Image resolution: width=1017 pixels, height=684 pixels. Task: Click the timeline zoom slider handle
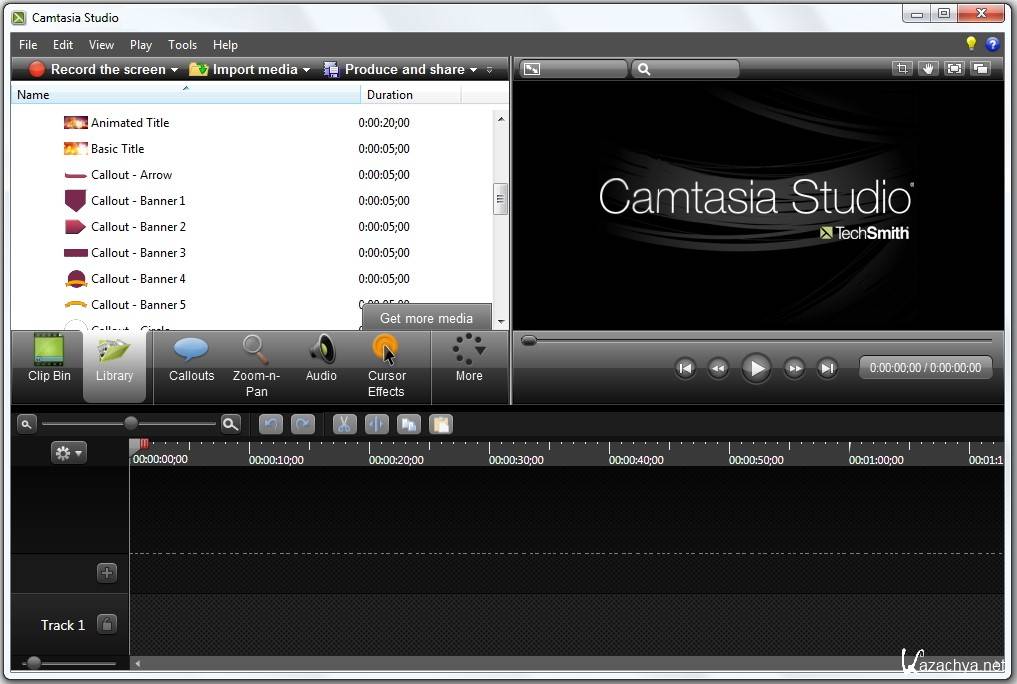pos(131,424)
